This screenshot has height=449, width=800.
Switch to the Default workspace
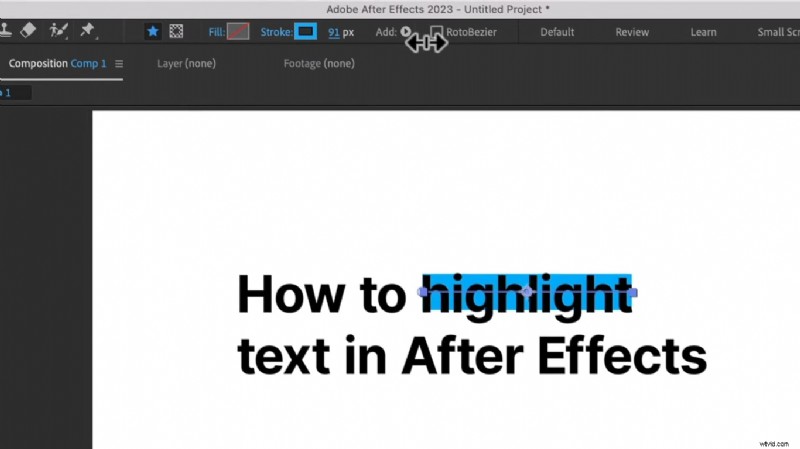click(557, 32)
